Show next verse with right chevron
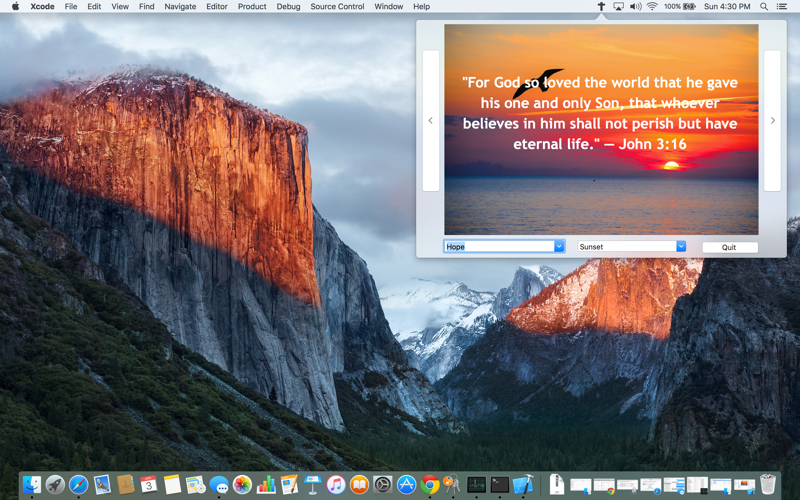800x500 pixels. coord(772,120)
